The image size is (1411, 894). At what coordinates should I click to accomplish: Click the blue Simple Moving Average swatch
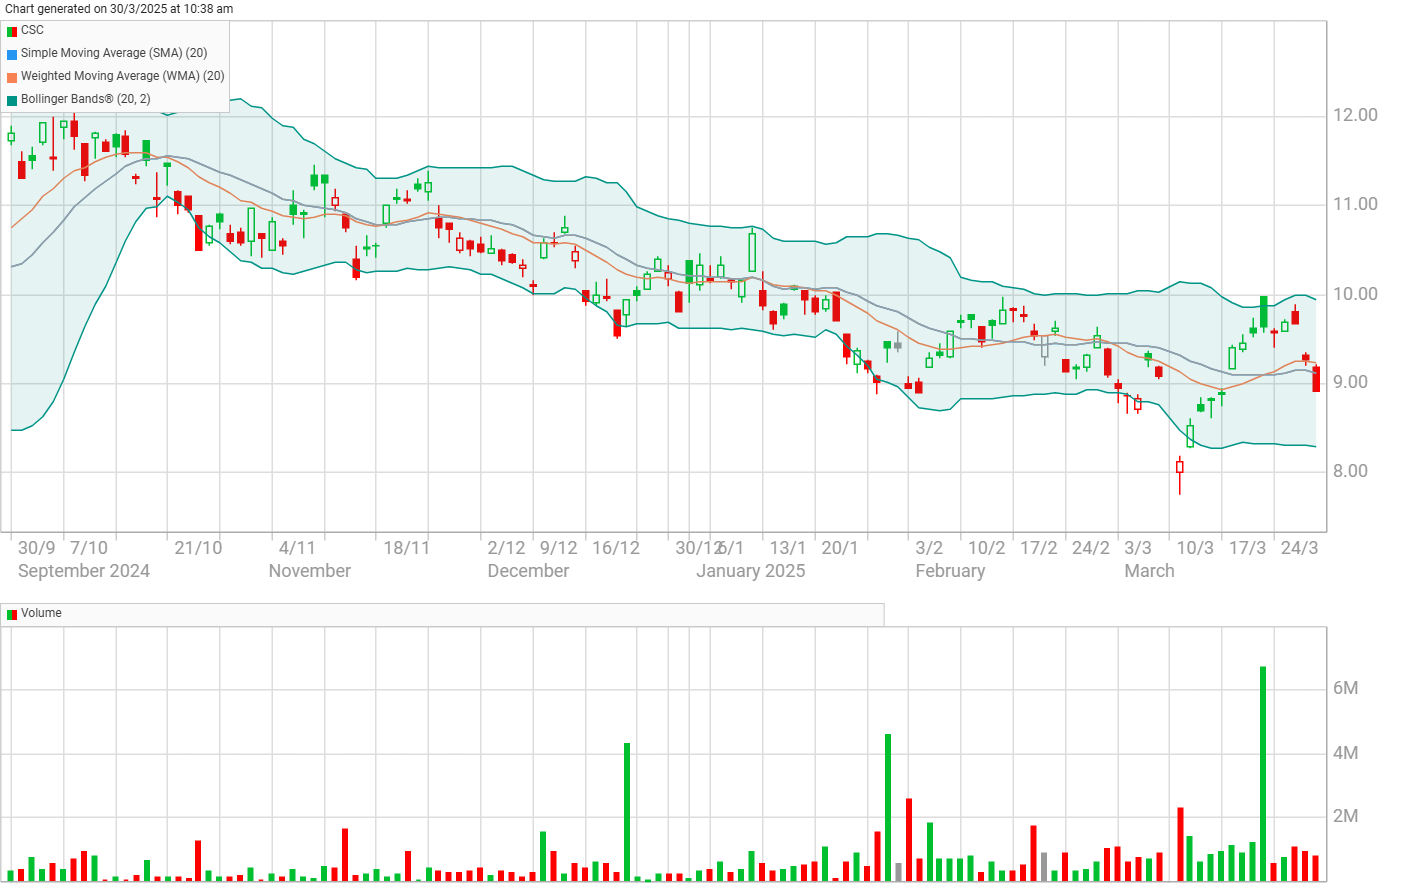point(12,54)
